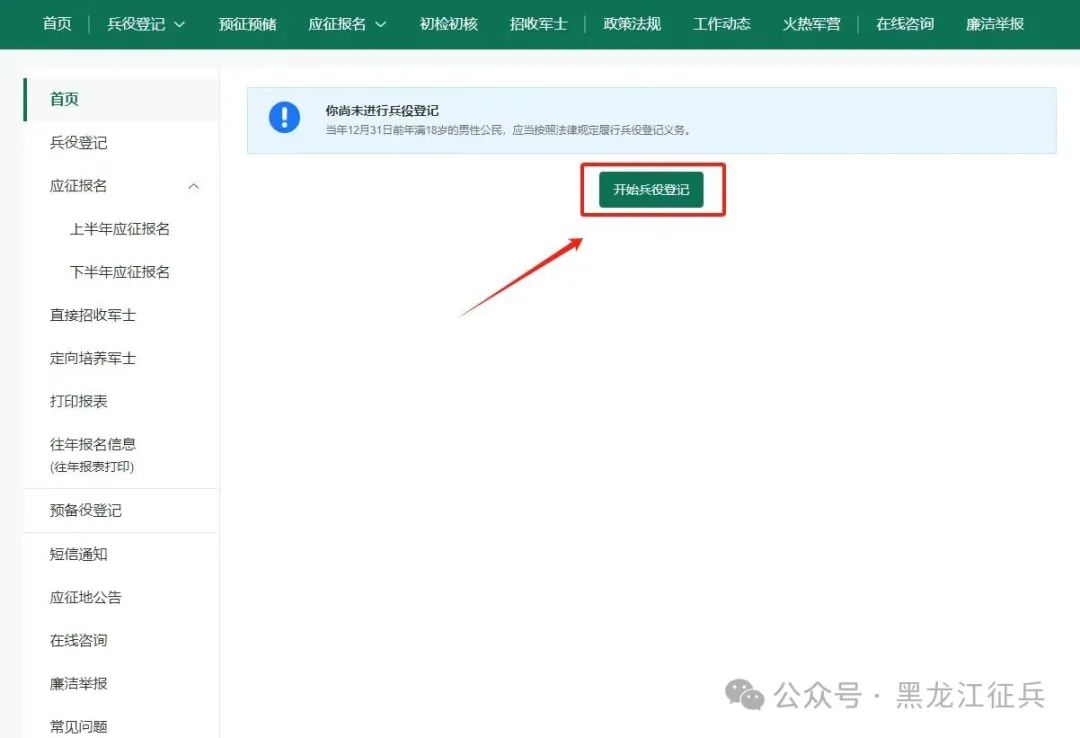The width and height of the screenshot is (1080, 738).
Task: Open the 应征报名 dropdown in the top navigation
Action: 340,23
